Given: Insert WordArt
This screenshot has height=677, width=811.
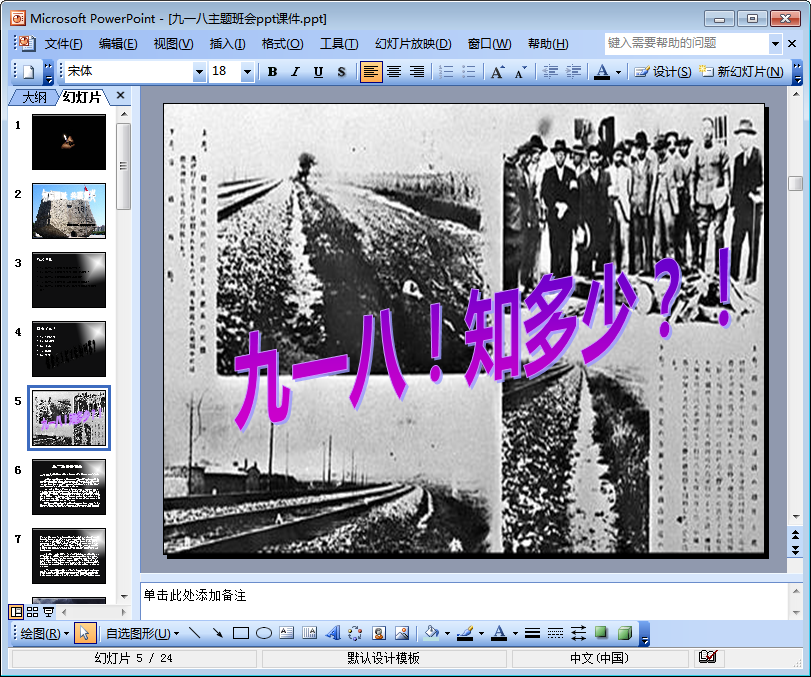Looking at the screenshot, I should pyautogui.click(x=333, y=633).
